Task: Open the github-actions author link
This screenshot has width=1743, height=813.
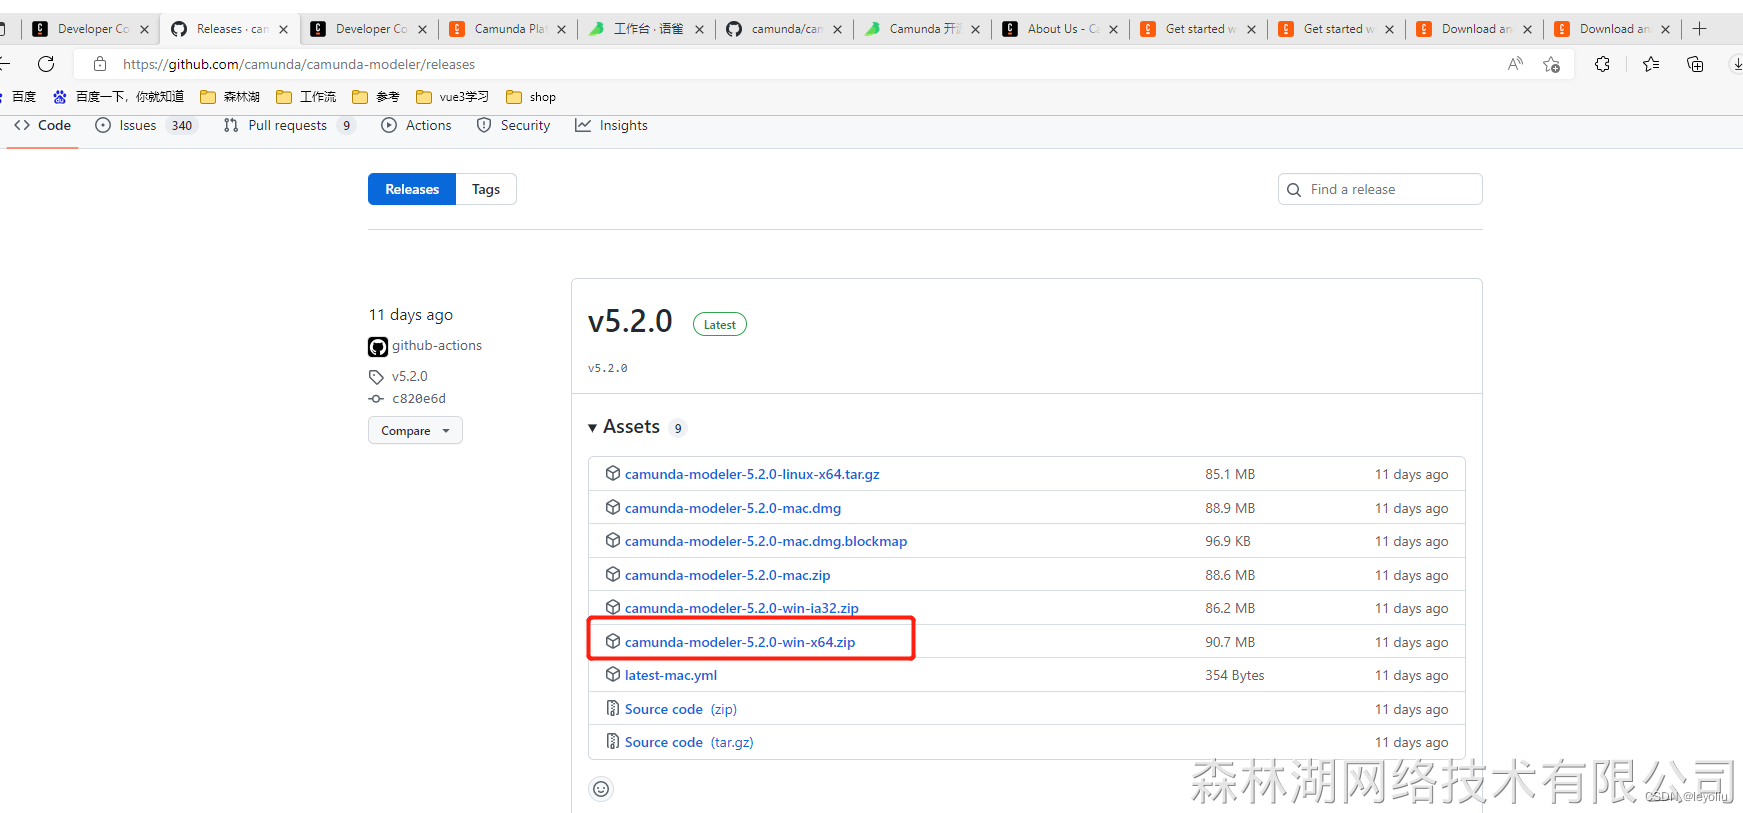Action: pyautogui.click(x=437, y=345)
